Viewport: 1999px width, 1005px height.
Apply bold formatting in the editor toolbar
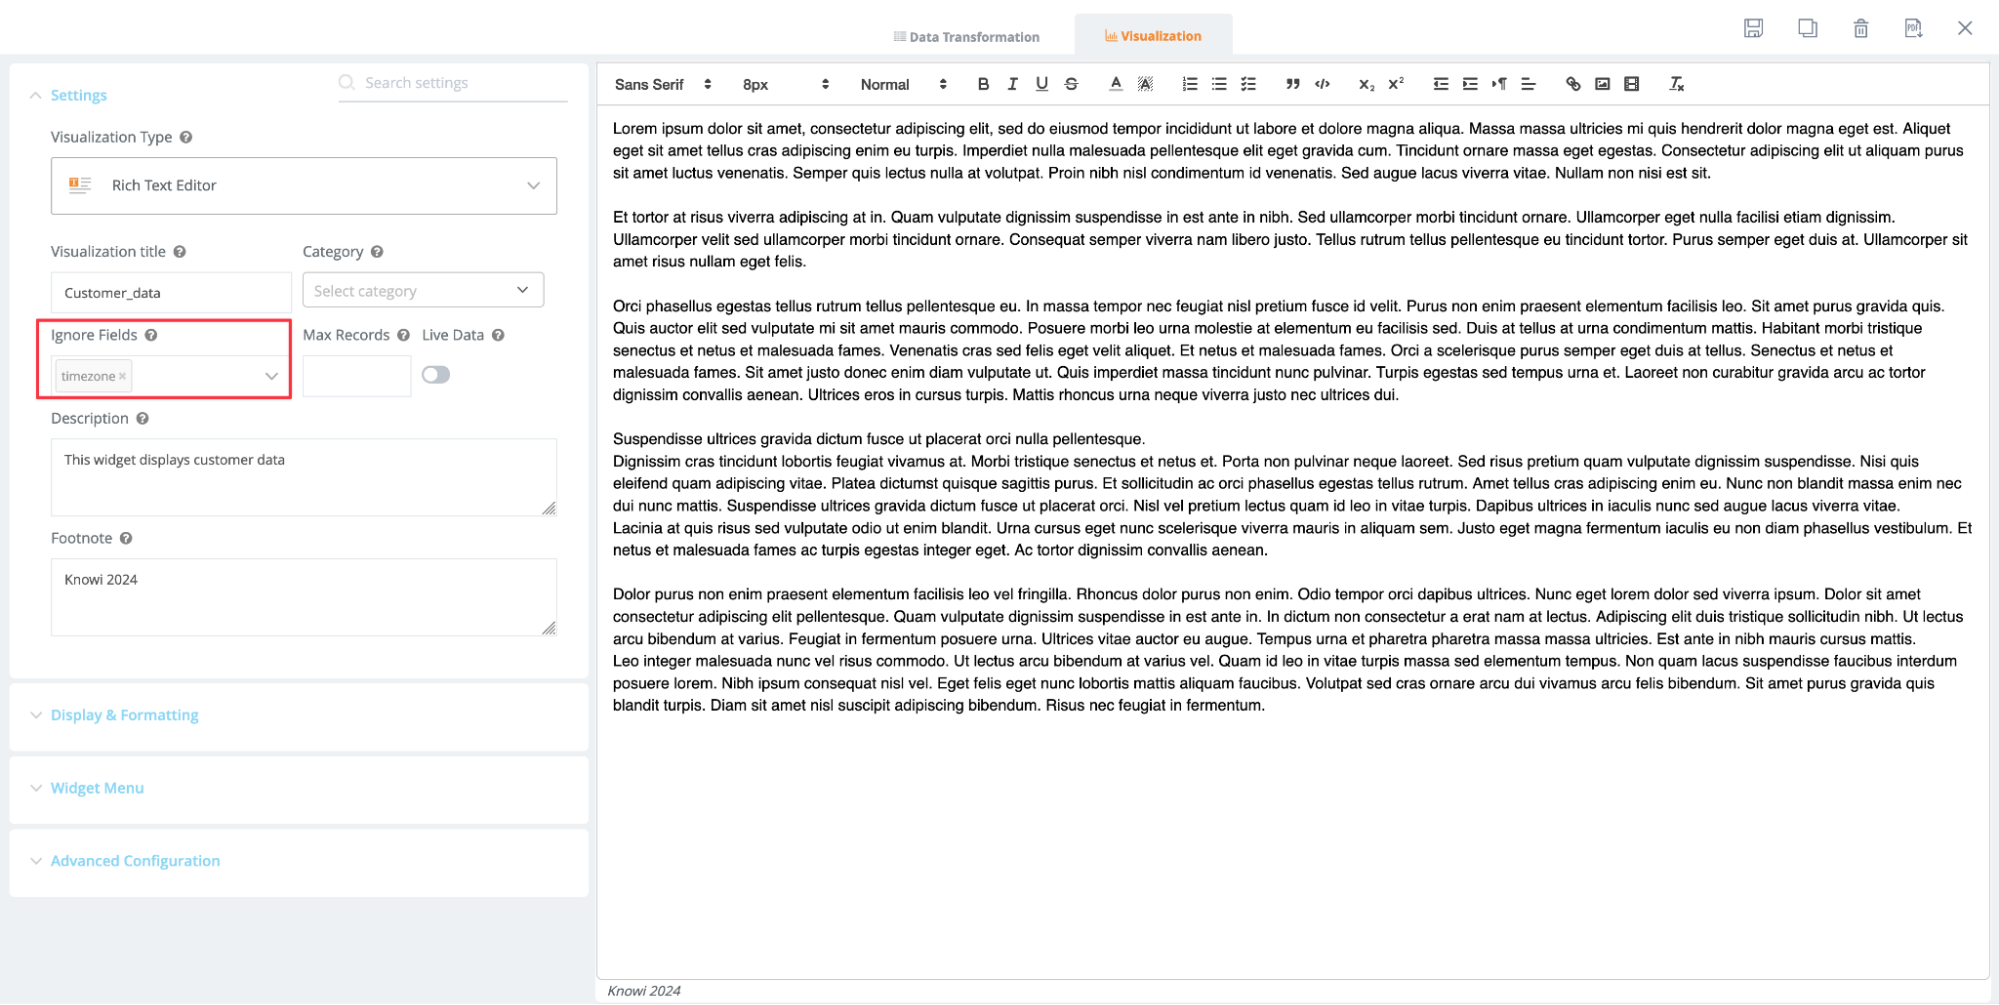point(983,84)
